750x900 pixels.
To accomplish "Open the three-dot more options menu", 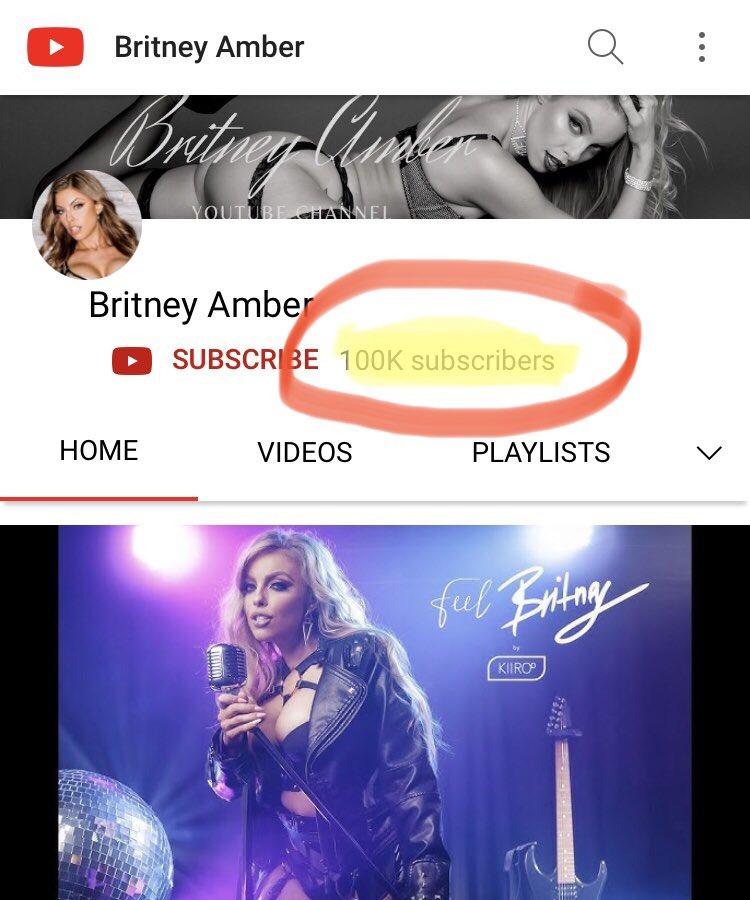I will (702, 46).
